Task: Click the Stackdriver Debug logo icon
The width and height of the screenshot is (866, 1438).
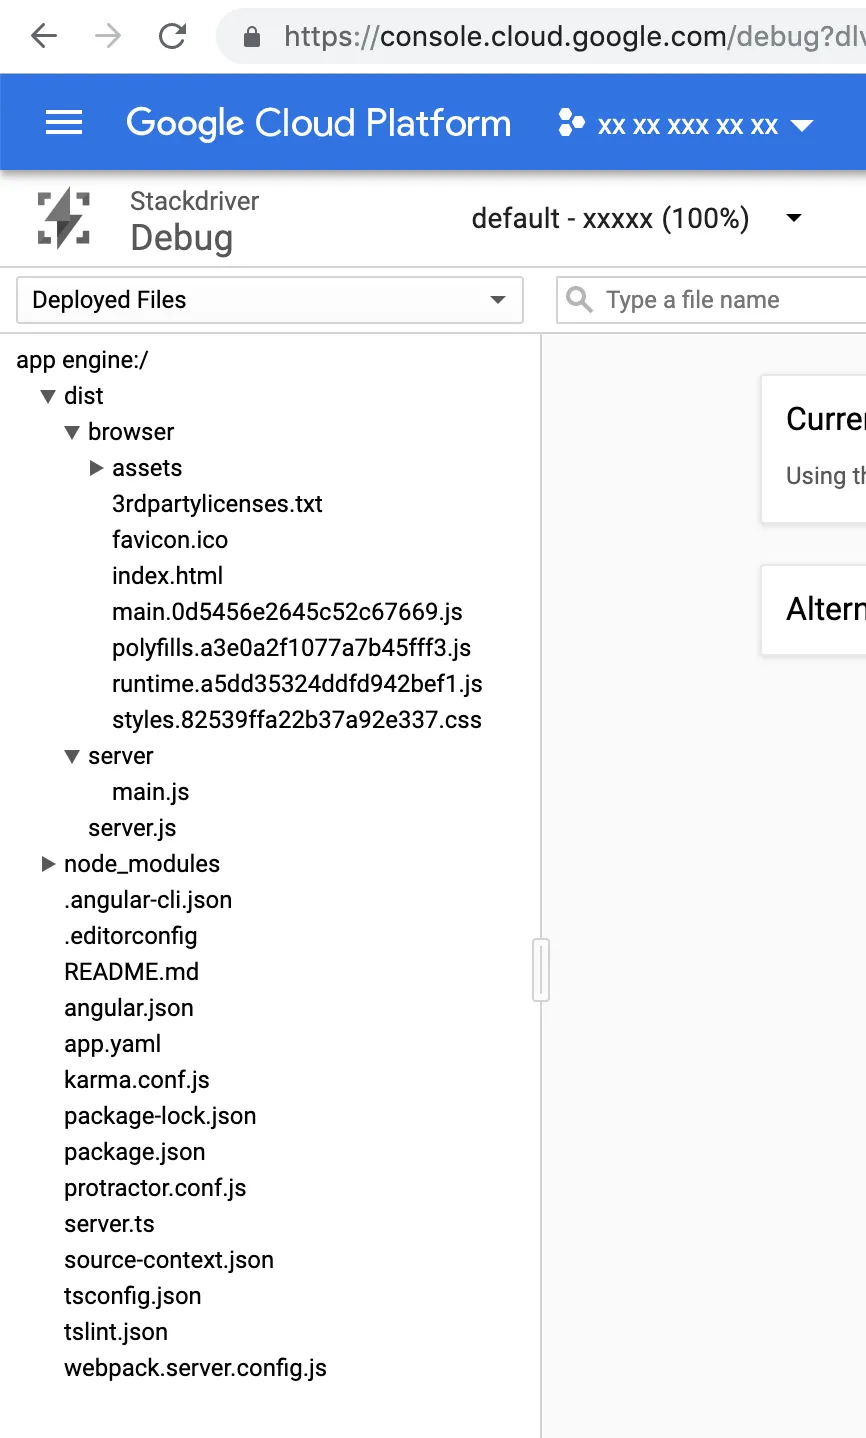Action: click(64, 218)
